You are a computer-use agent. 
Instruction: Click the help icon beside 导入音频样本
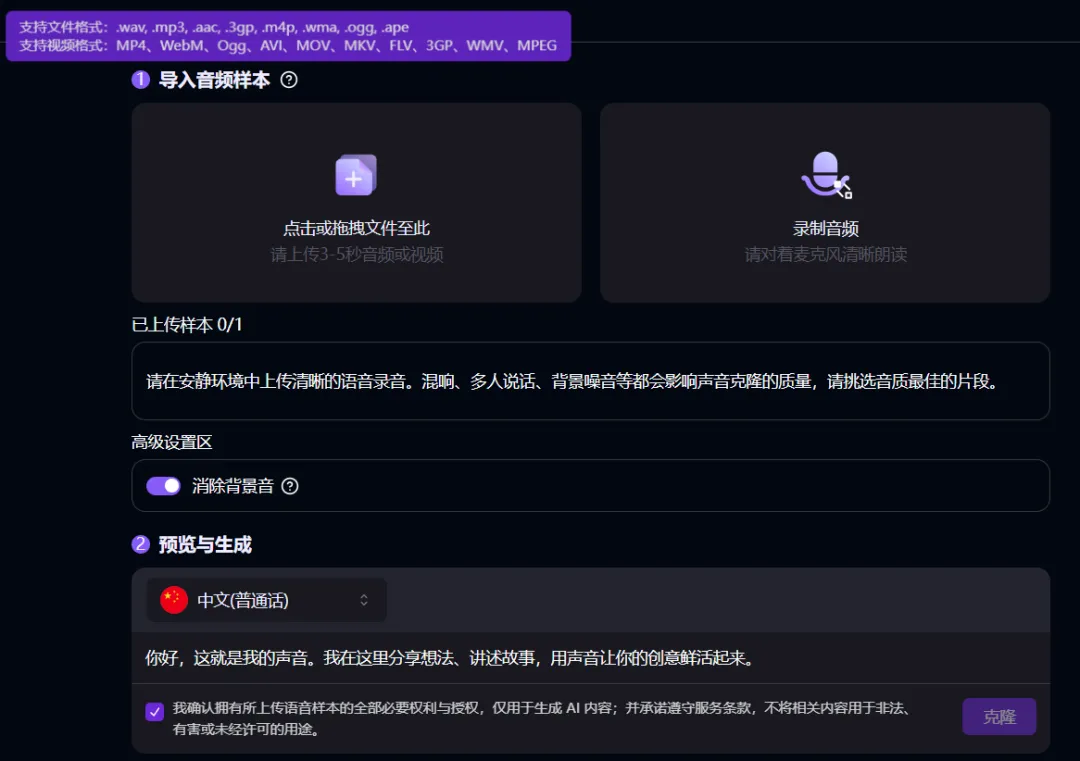[x=289, y=80]
